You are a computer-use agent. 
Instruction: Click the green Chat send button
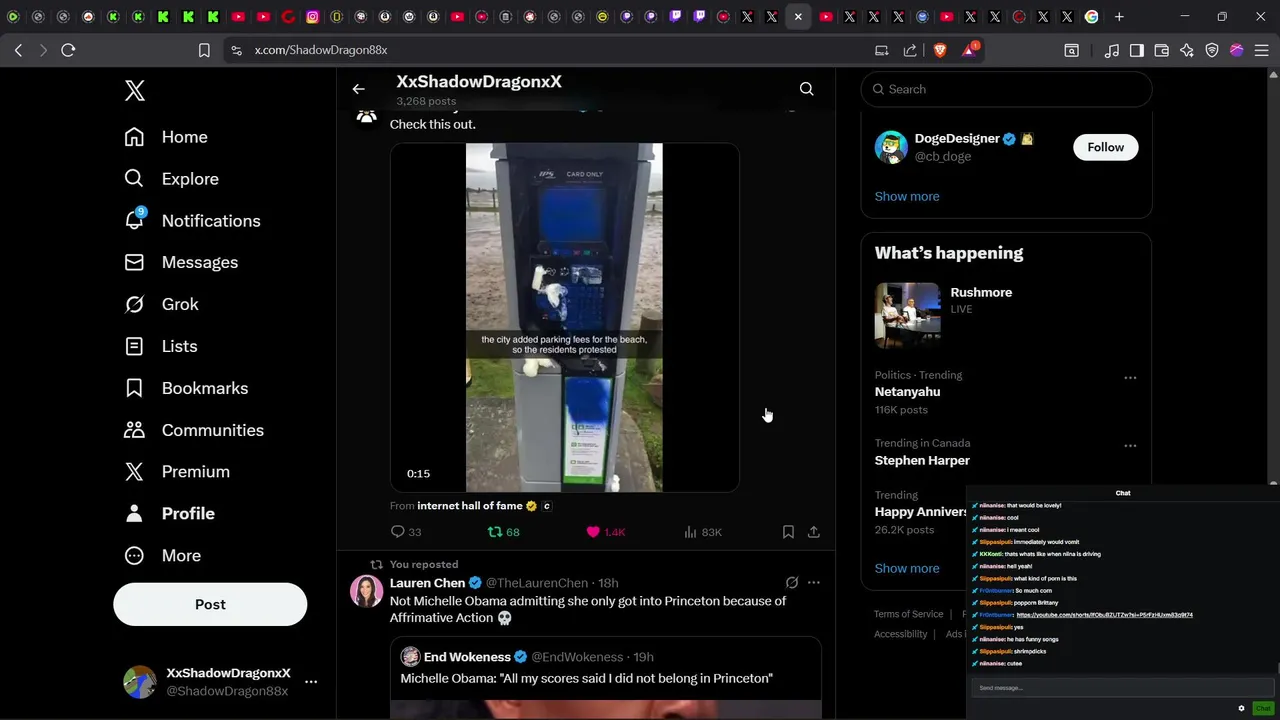[x=1262, y=708]
